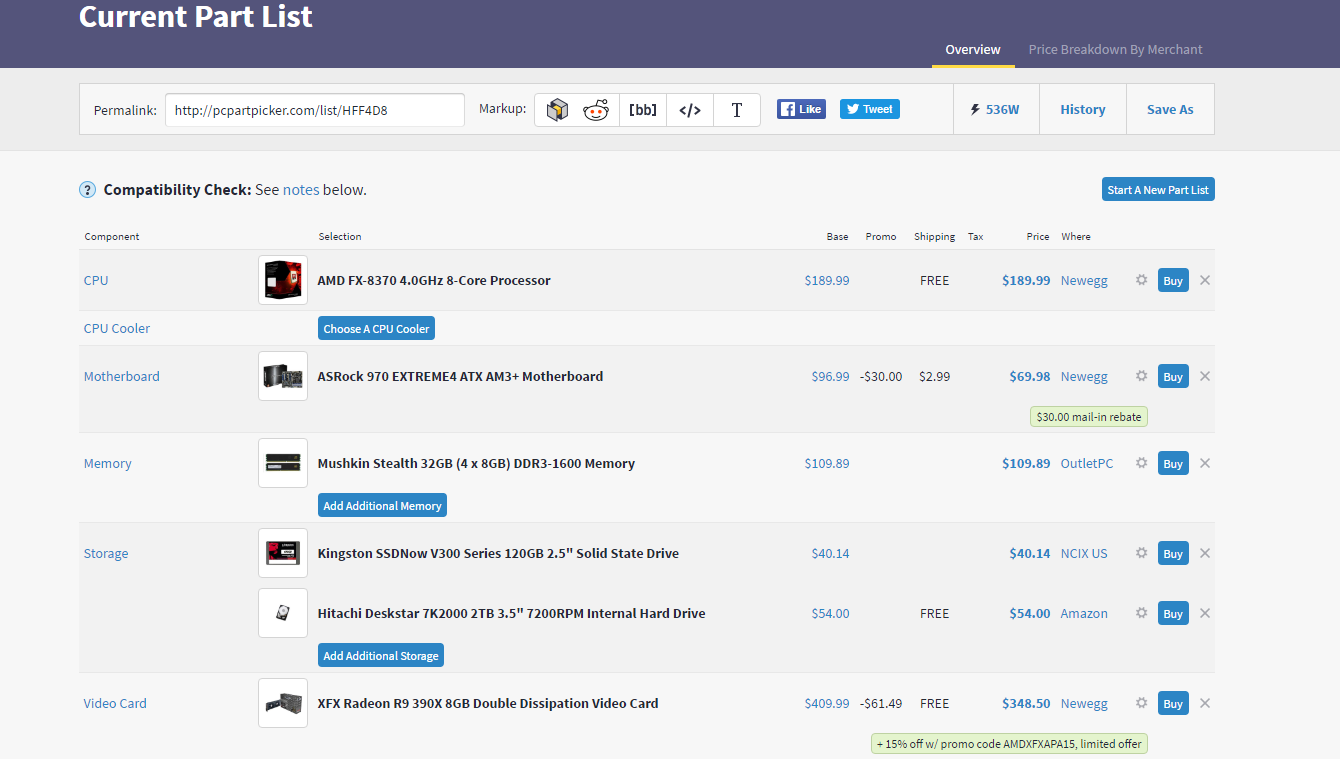Open the History menu
The height and width of the screenshot is (759, 1340).
click(1083, 109)
